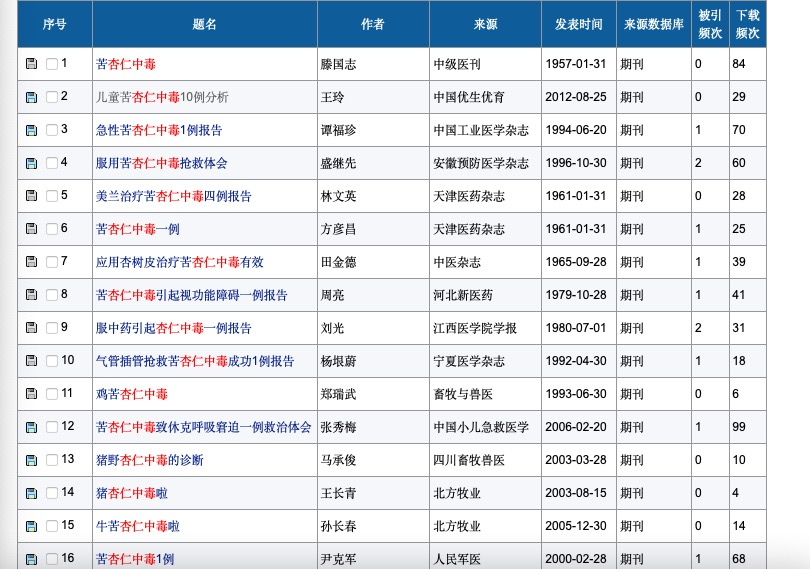Click download count 99
The width and height of the screenshot is (810, 569).
[x=739, y=427]
